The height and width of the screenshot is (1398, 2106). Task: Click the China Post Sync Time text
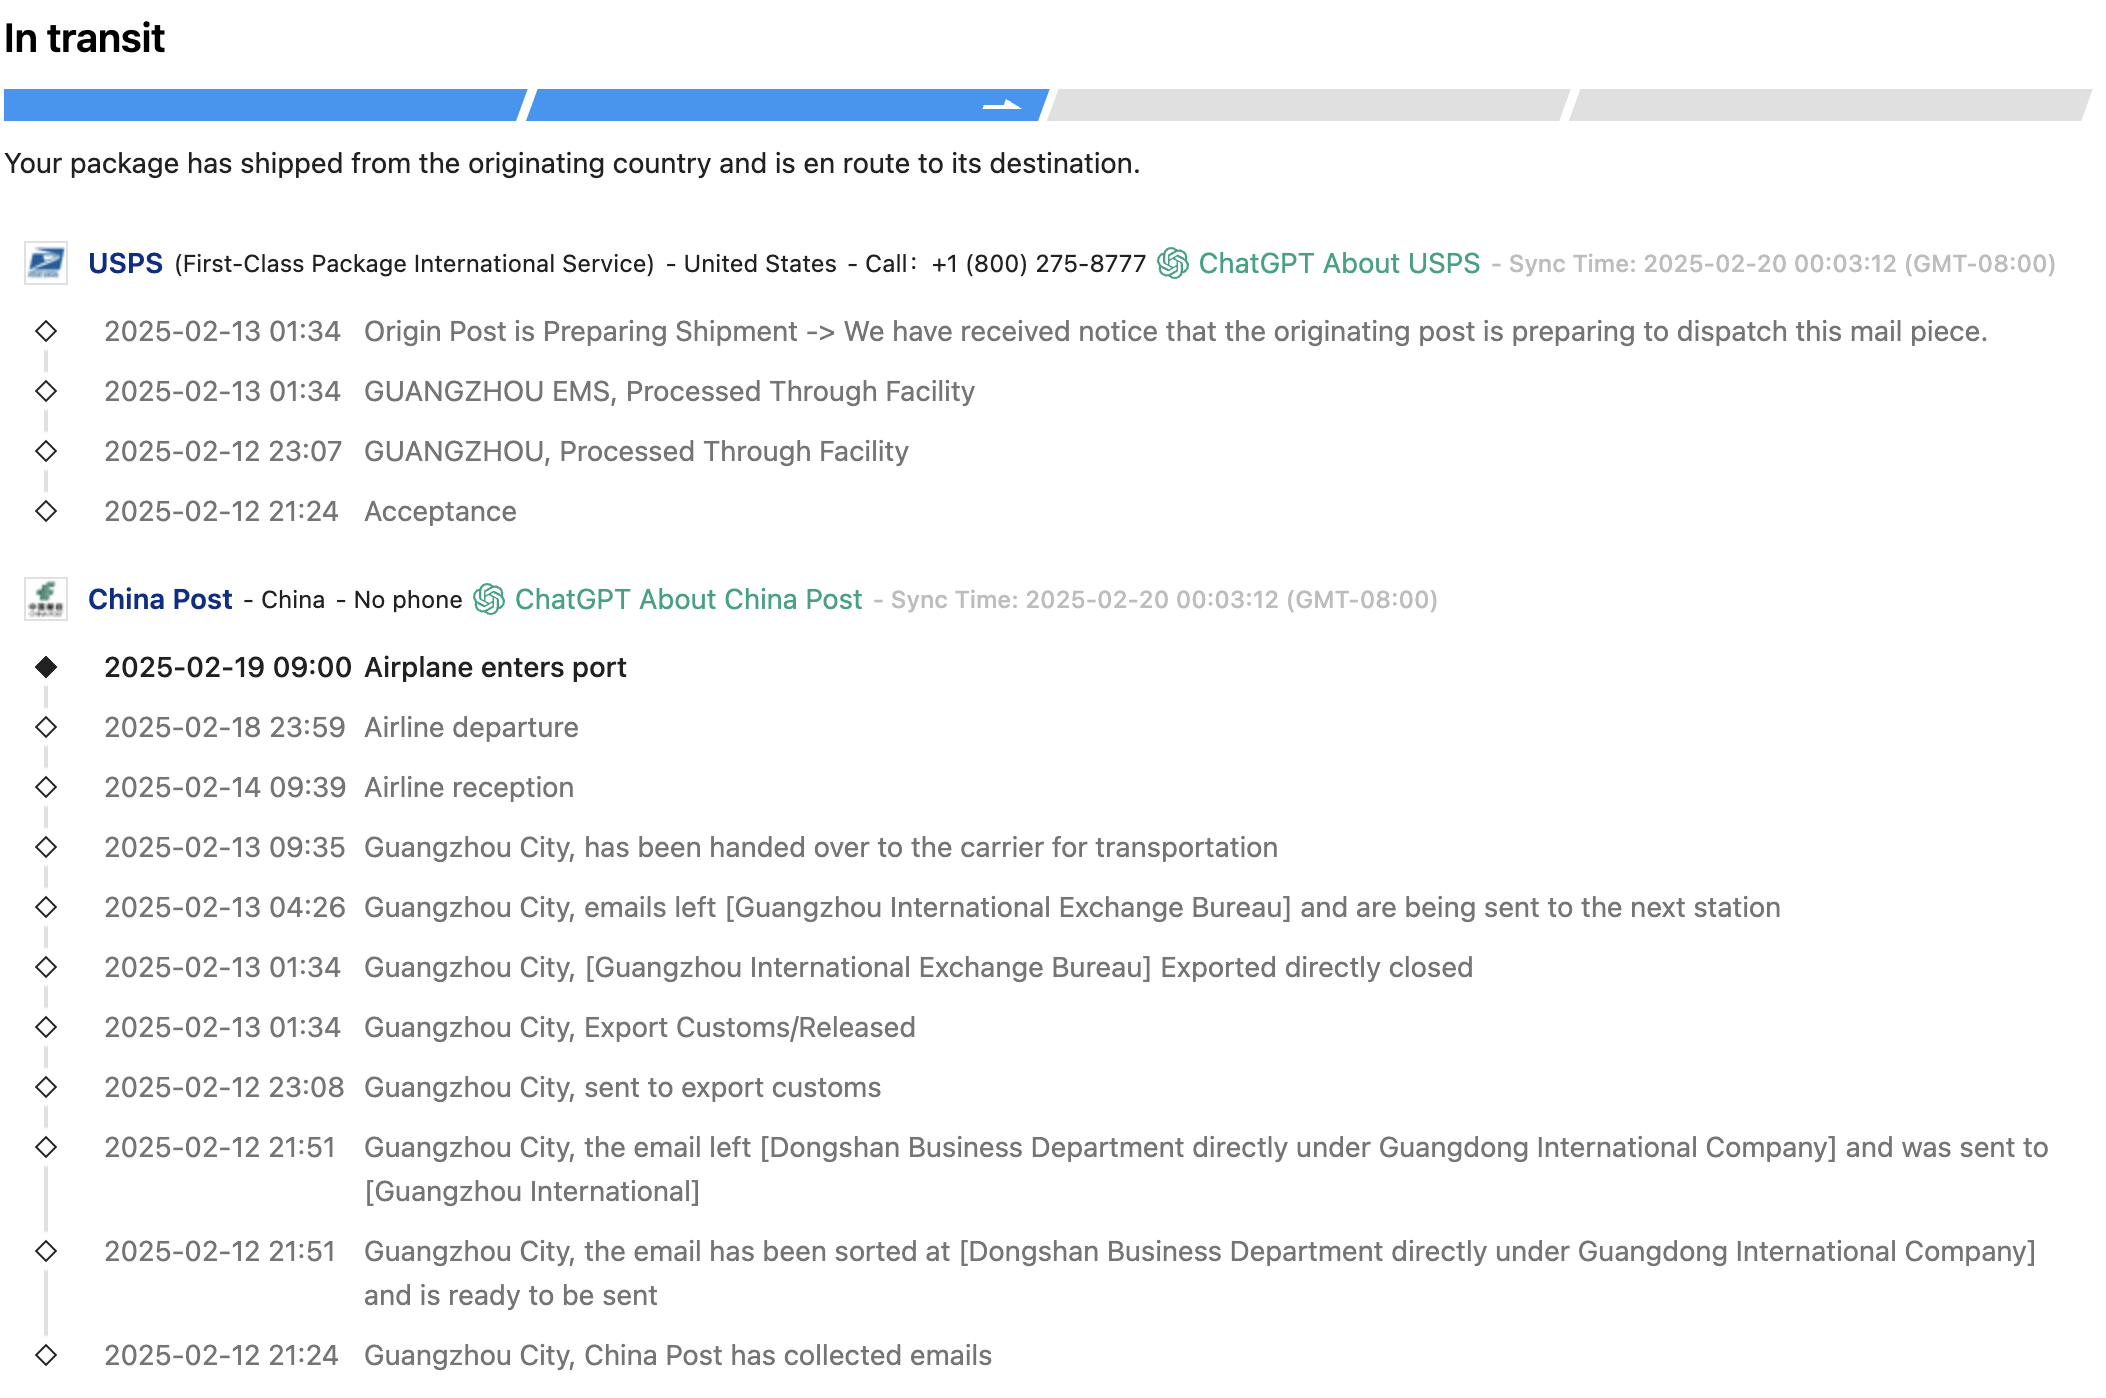[x=1164, y=600]
